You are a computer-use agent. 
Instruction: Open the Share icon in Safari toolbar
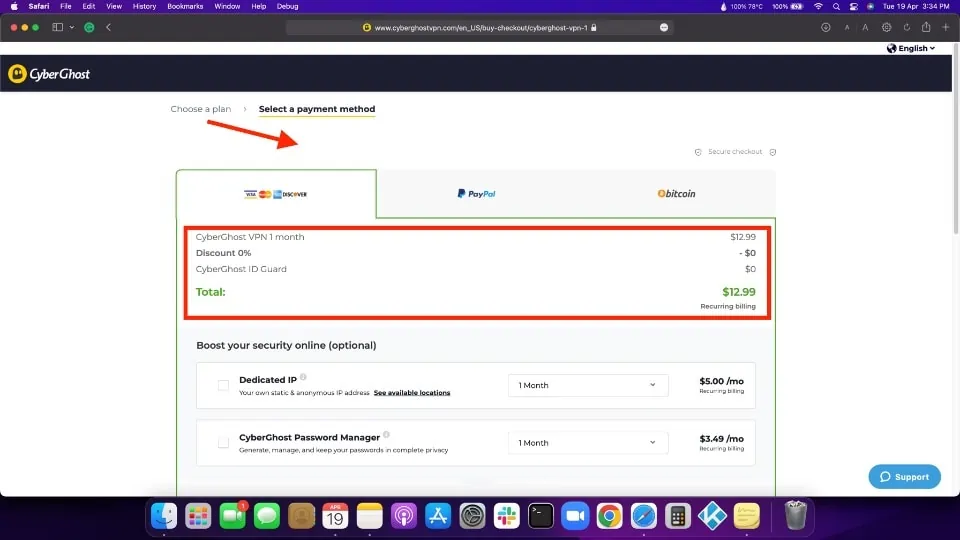tap(926, 27)
